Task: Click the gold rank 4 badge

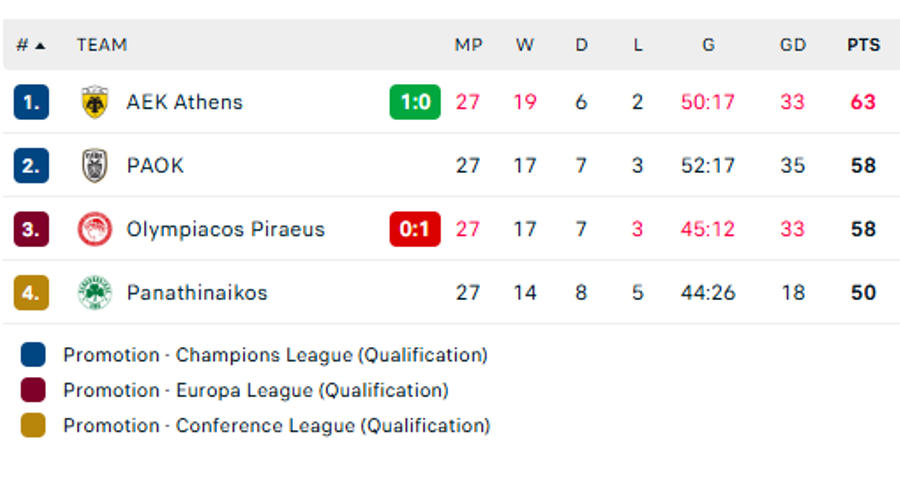Action: coord(31,293)
